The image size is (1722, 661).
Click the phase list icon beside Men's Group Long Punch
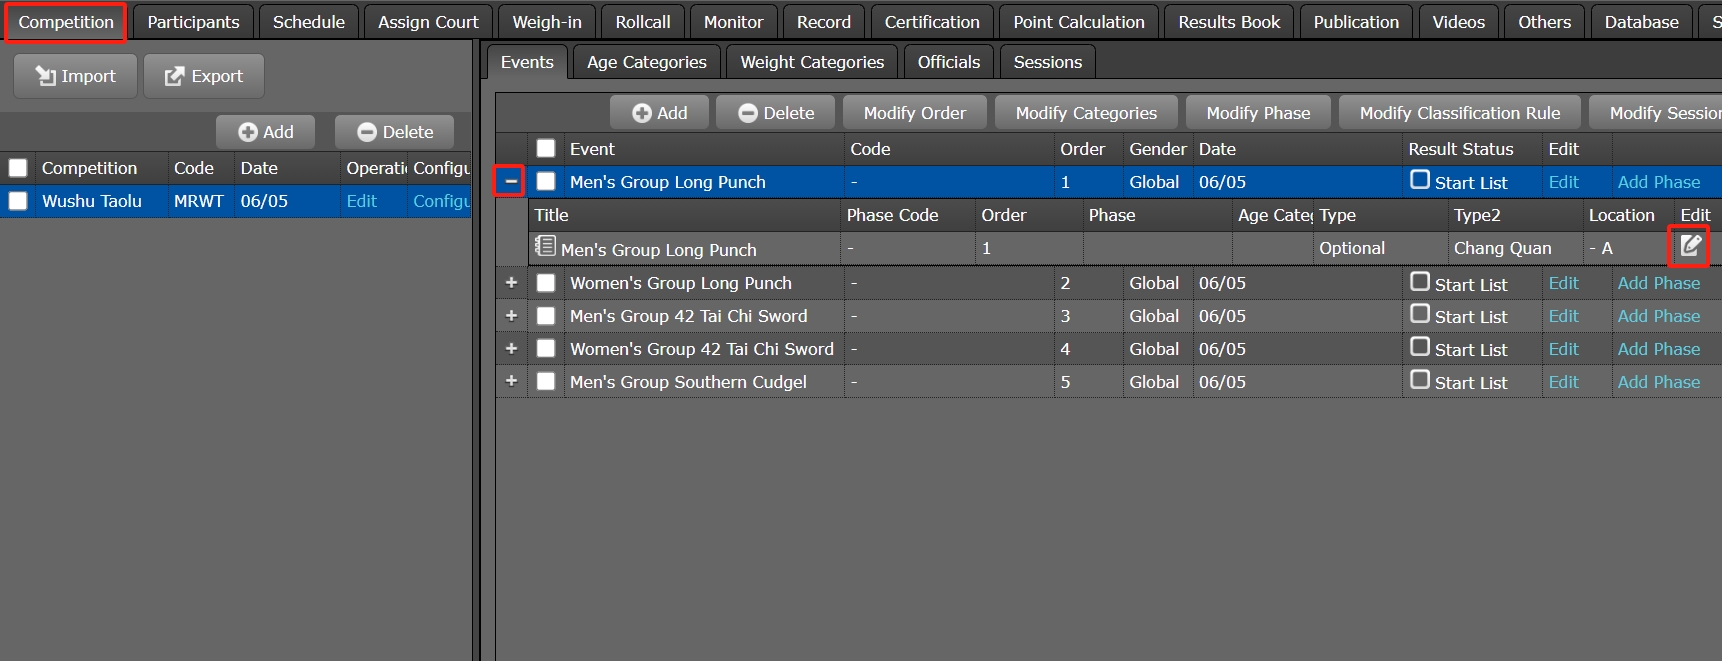[545, 246]
